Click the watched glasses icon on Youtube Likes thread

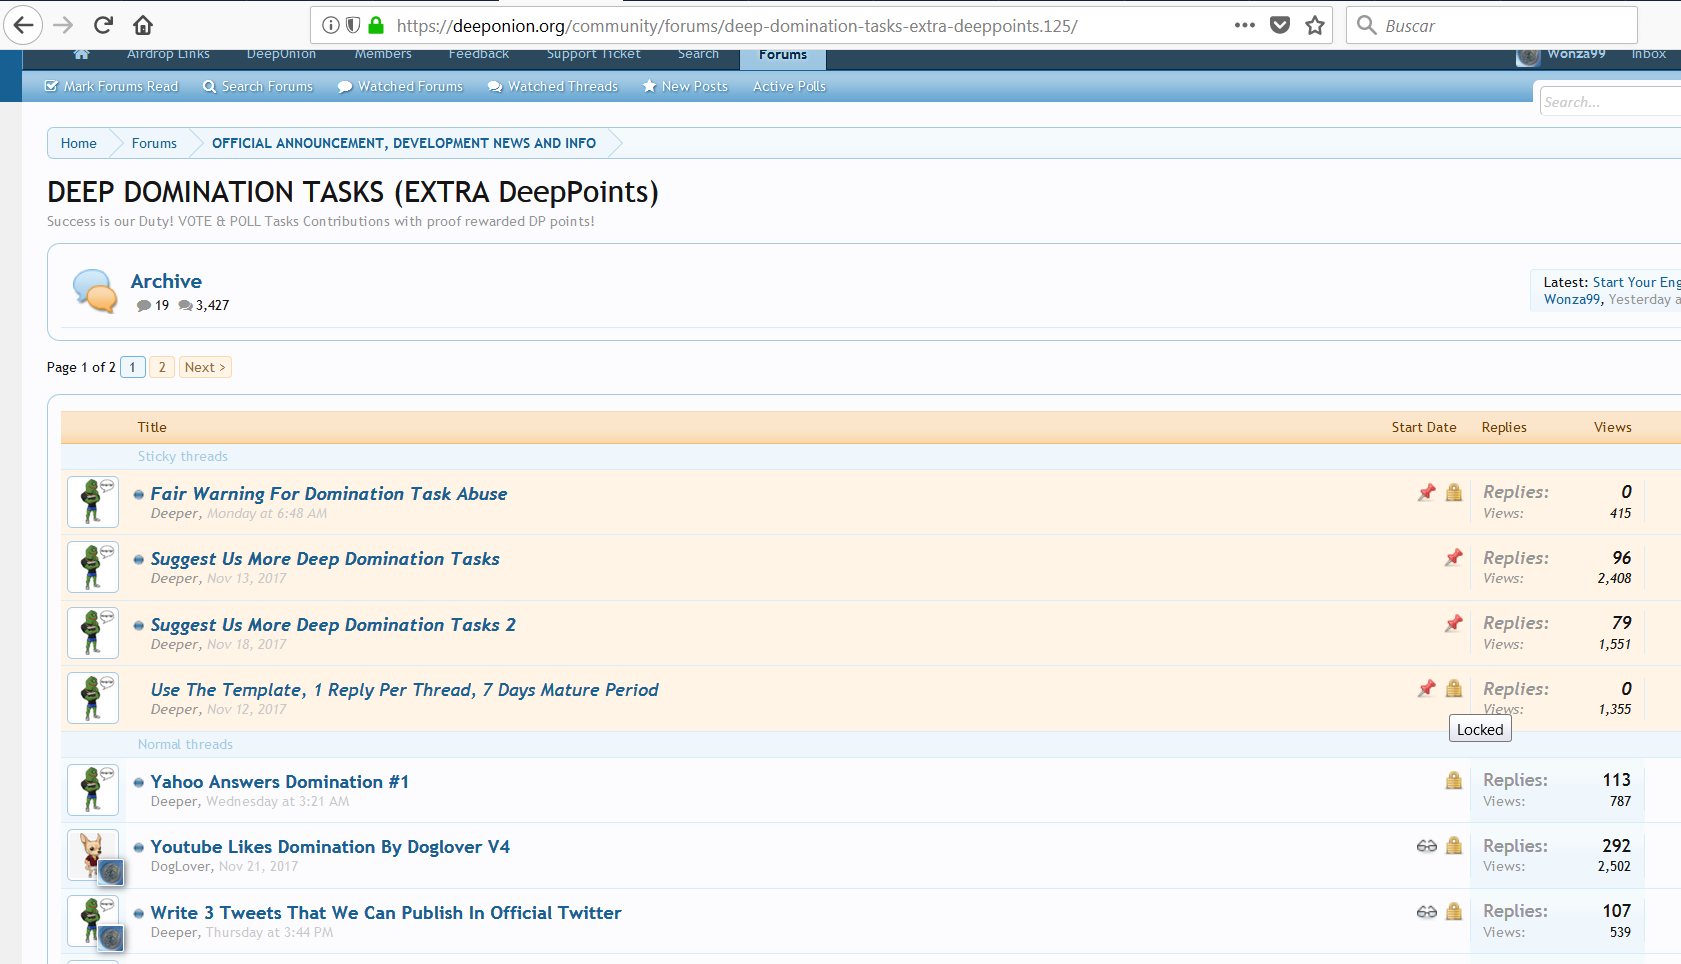(x=1426, y=846)
